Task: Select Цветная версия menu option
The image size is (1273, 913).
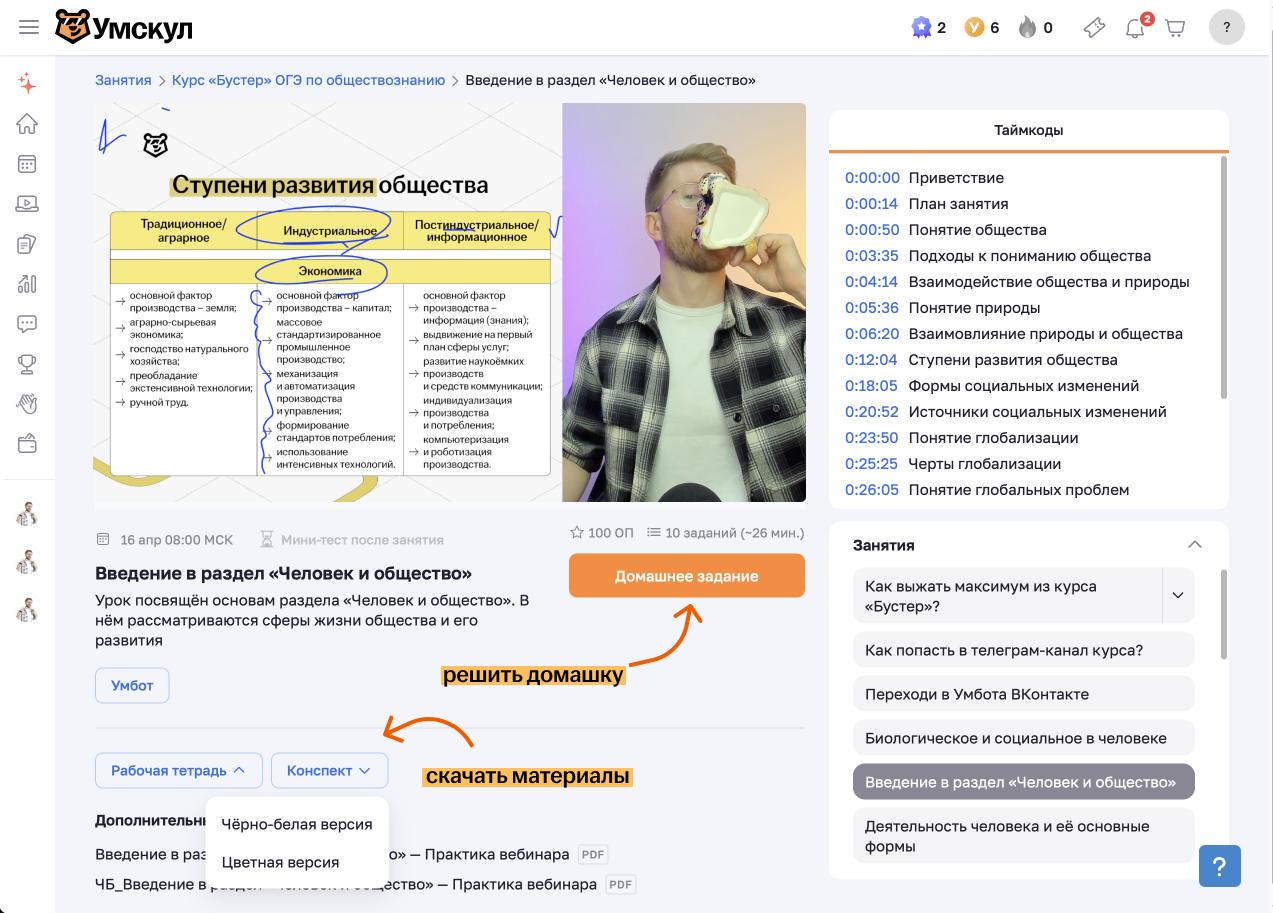Action: tap(281, 862)
